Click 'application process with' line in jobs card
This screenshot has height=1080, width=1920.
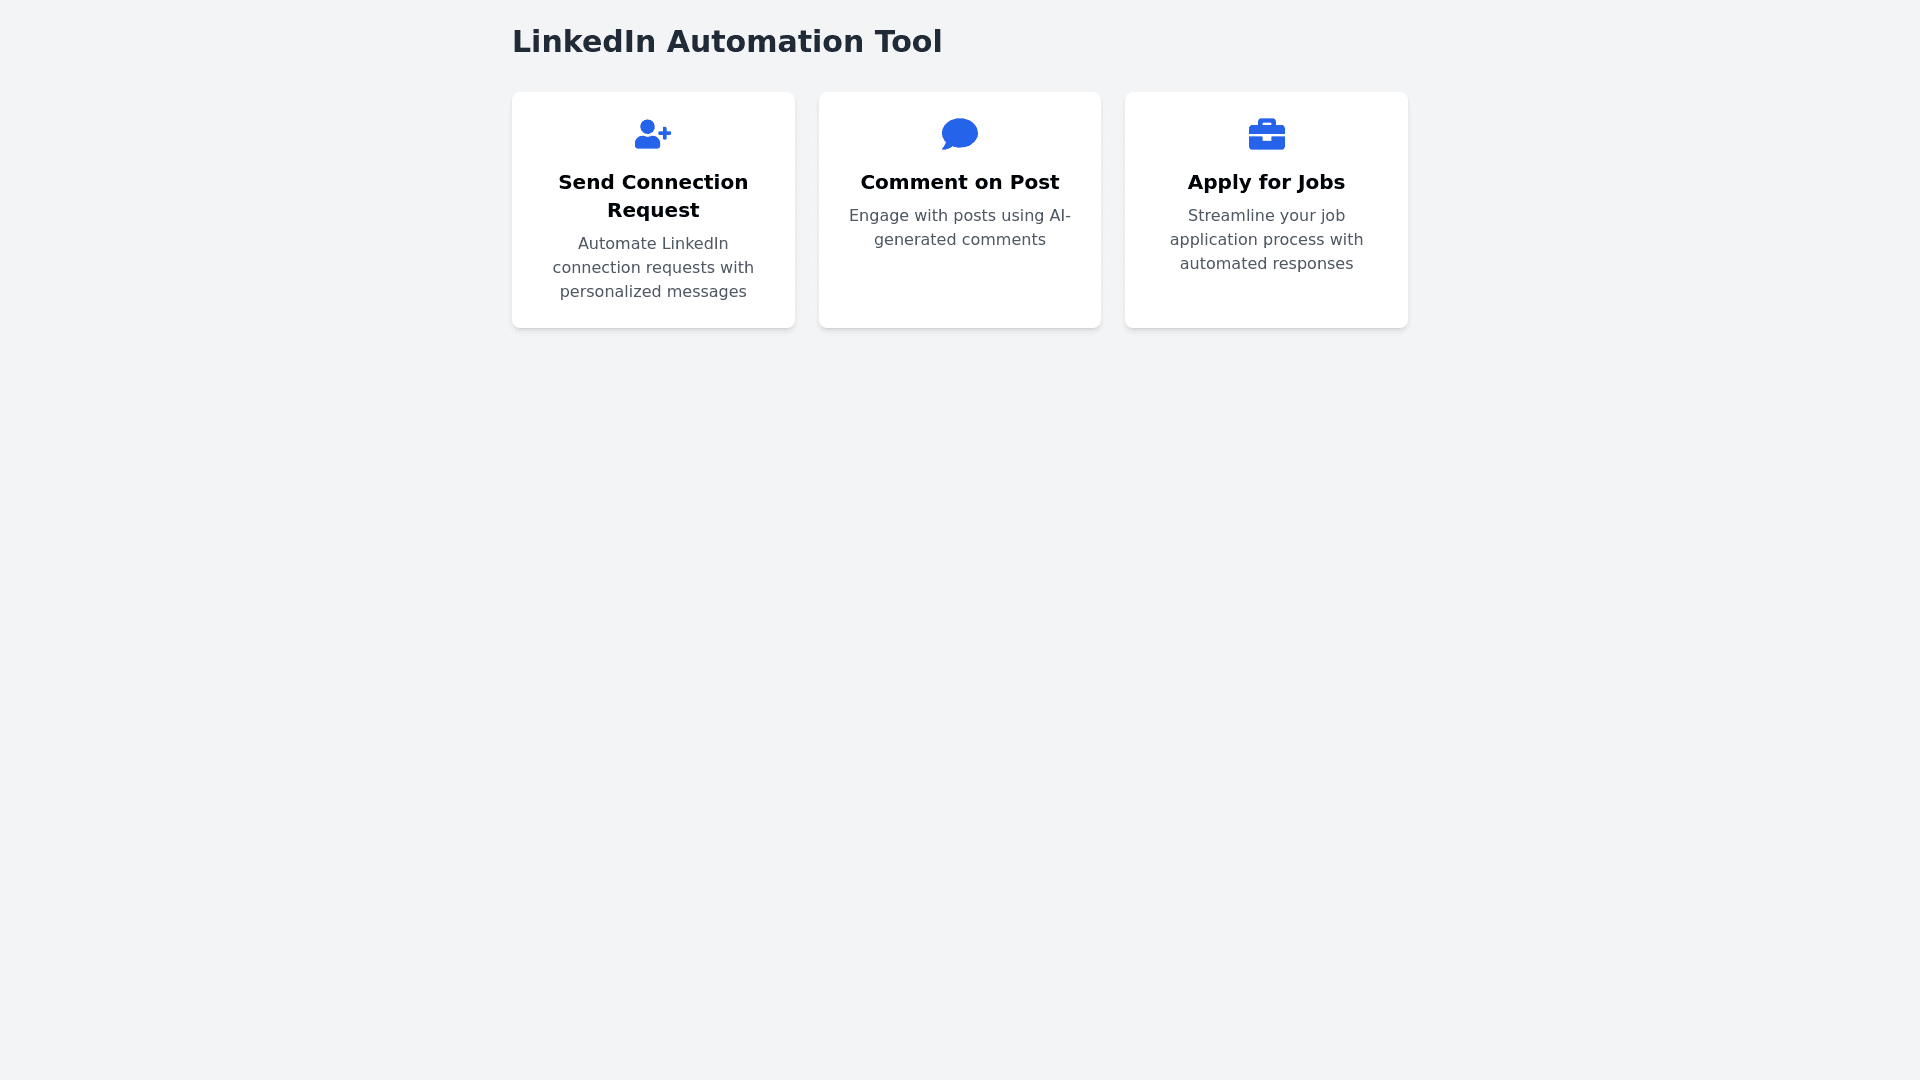pyautogui.click(x=1266, y=240)
